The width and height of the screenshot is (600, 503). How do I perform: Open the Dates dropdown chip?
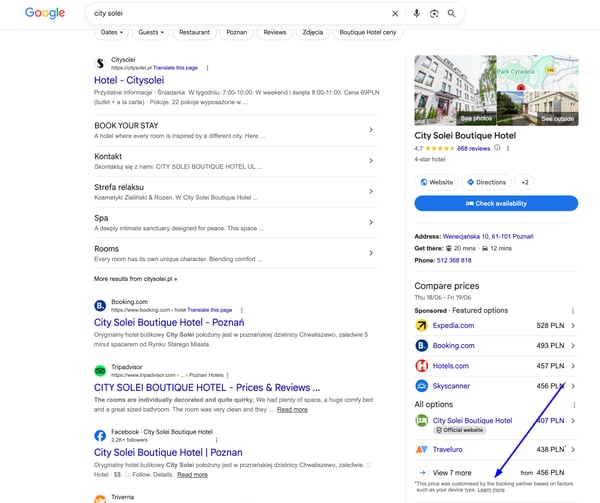point(112,33)
